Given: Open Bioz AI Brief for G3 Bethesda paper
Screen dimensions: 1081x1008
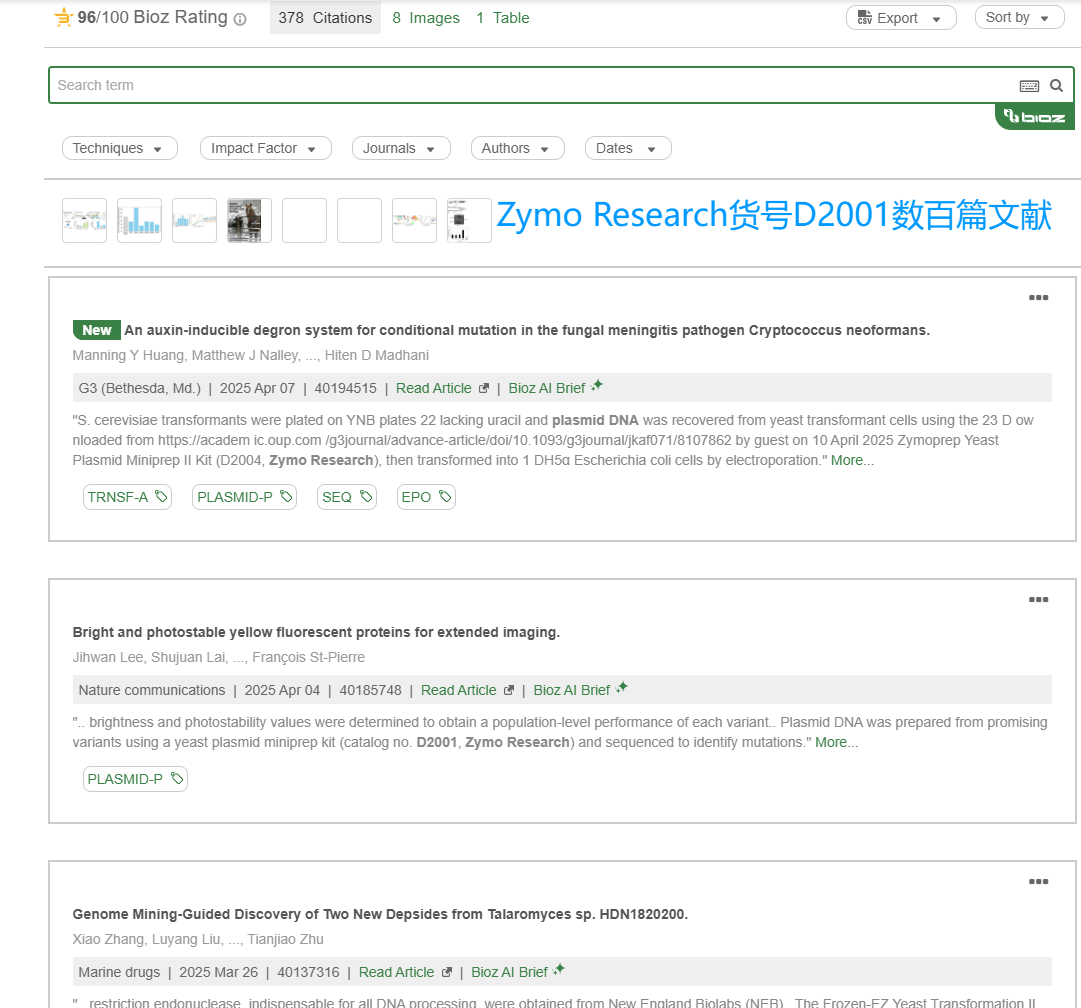Looking at the screenshot, I should point(555,387).
